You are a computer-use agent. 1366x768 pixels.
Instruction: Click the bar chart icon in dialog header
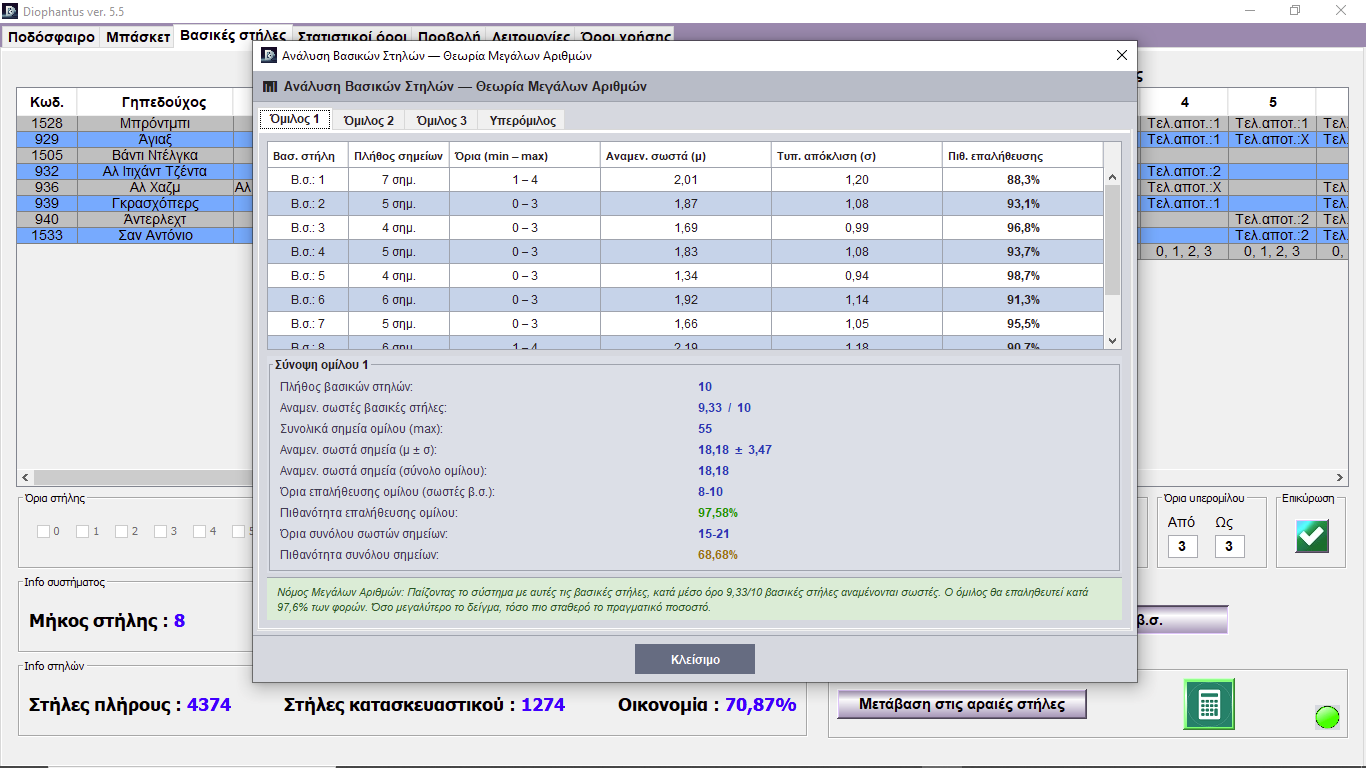click(270, 87)
